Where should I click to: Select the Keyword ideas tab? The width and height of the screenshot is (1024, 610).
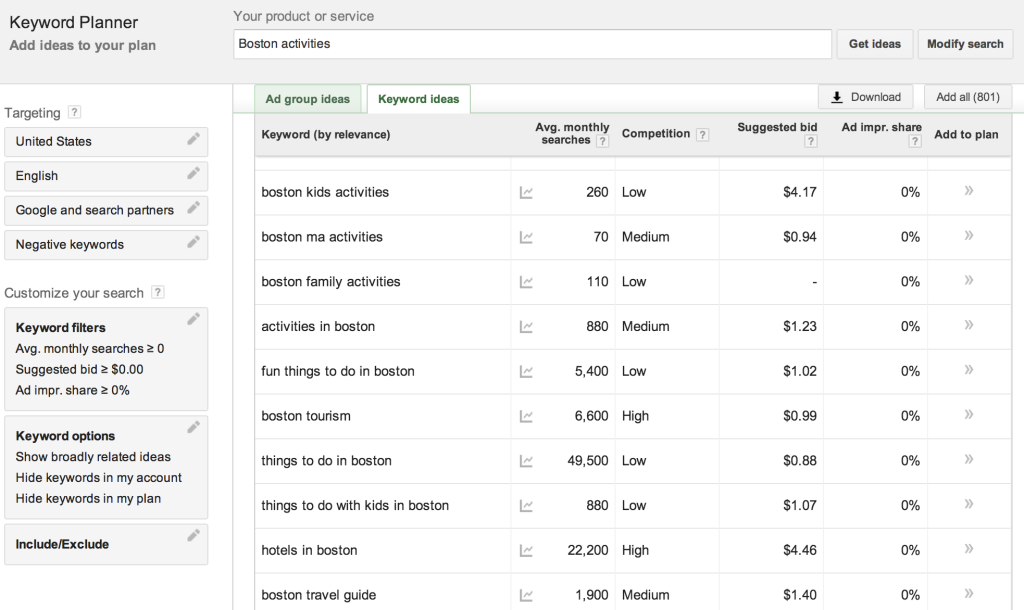(x=419, y=99)
